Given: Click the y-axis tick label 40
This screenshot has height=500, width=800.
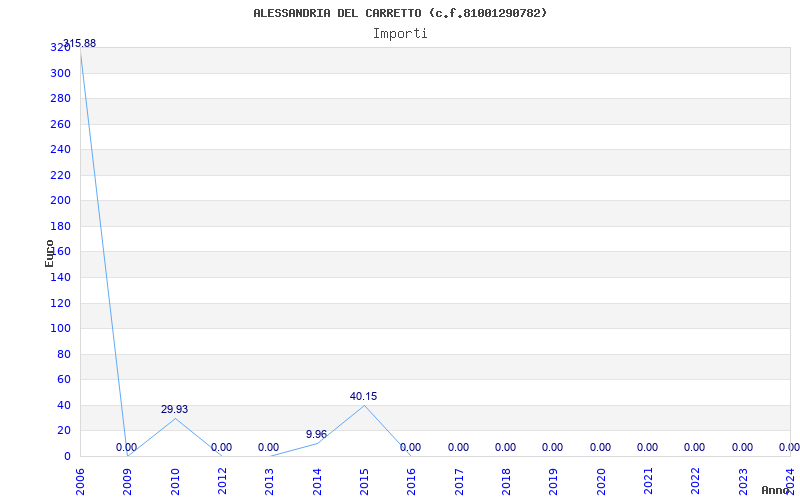Looking at the screenshot, I should 64,405.
